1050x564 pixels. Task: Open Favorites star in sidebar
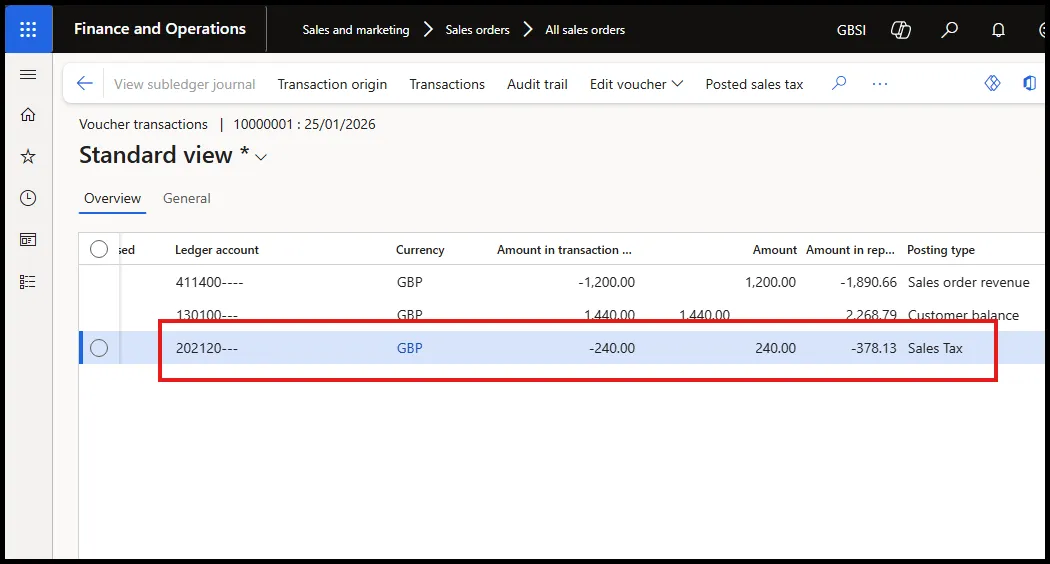[x=28, y=157]
